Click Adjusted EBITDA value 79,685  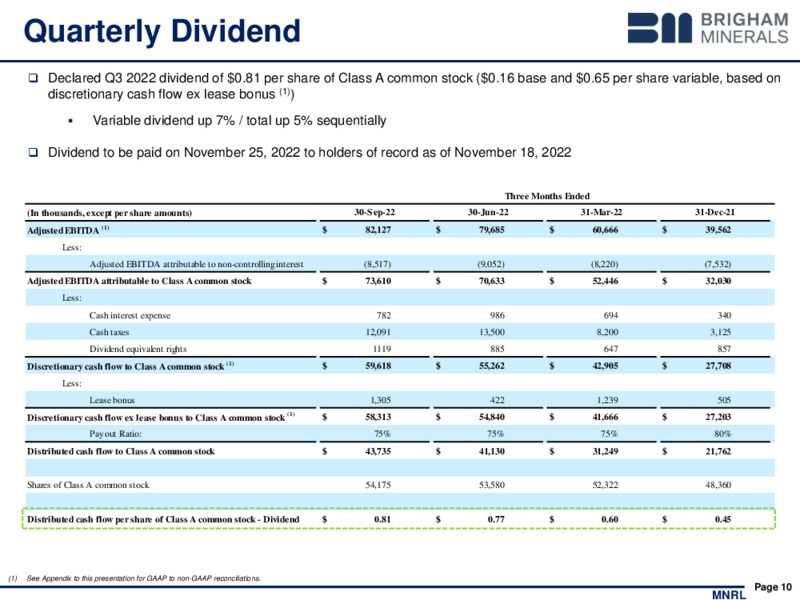pyautogui.click(x=491, y=230)
